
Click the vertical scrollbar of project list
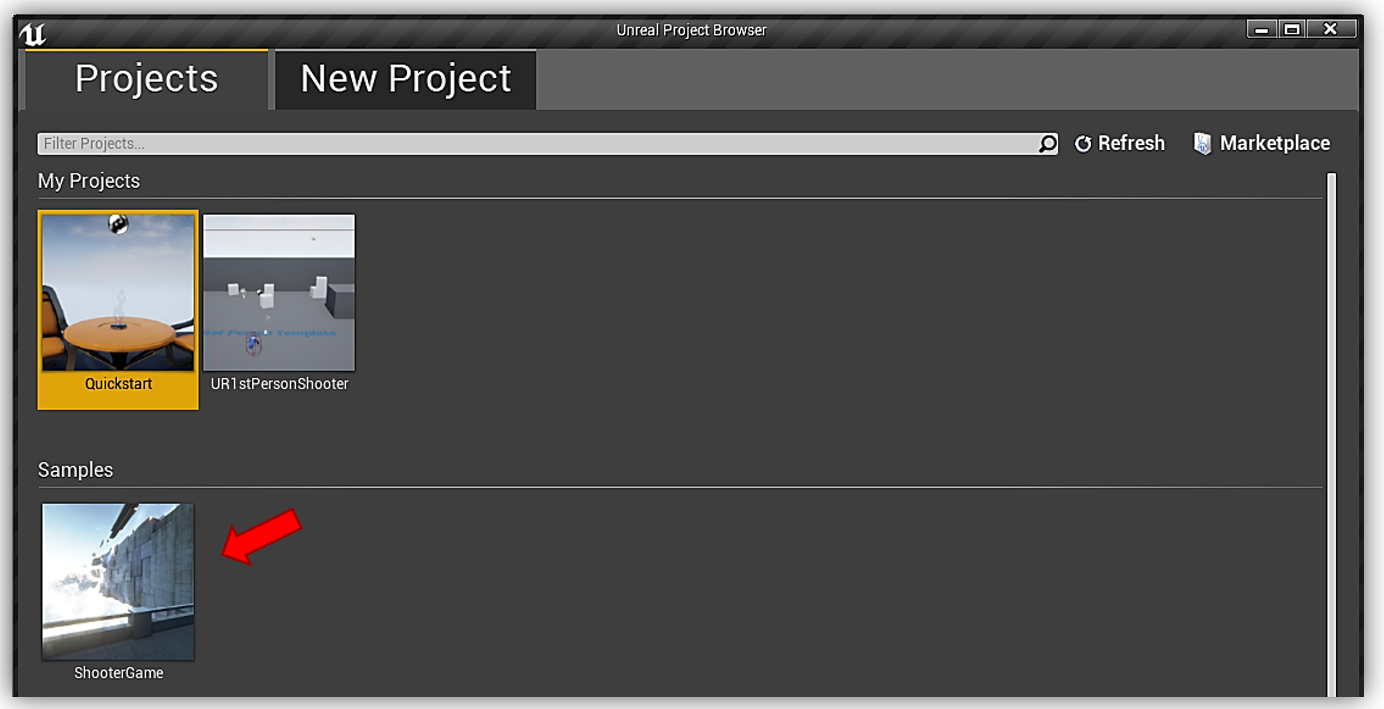tap(1331, 435)
